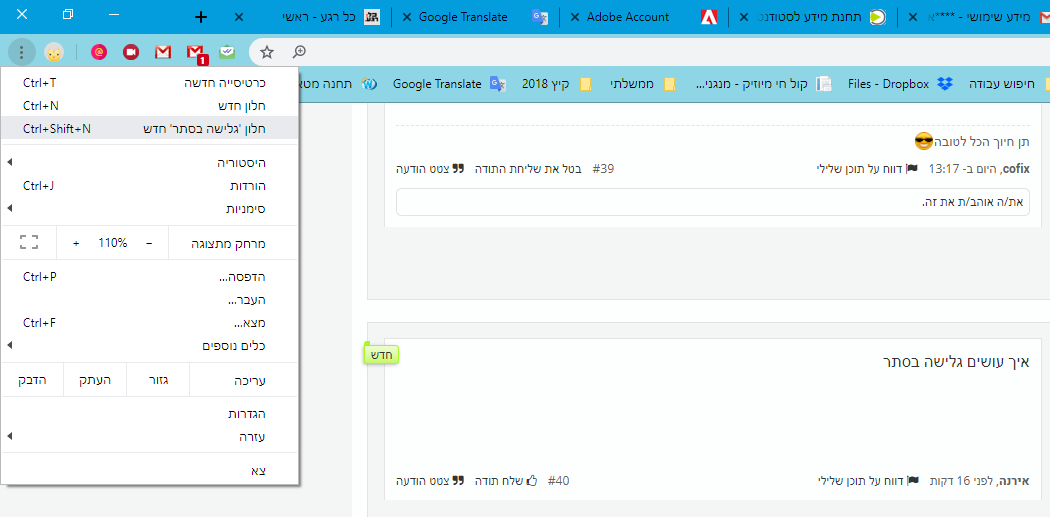Open the קיץ 2018 bookmark folder

pyautogui.click(x=557, y=84)
